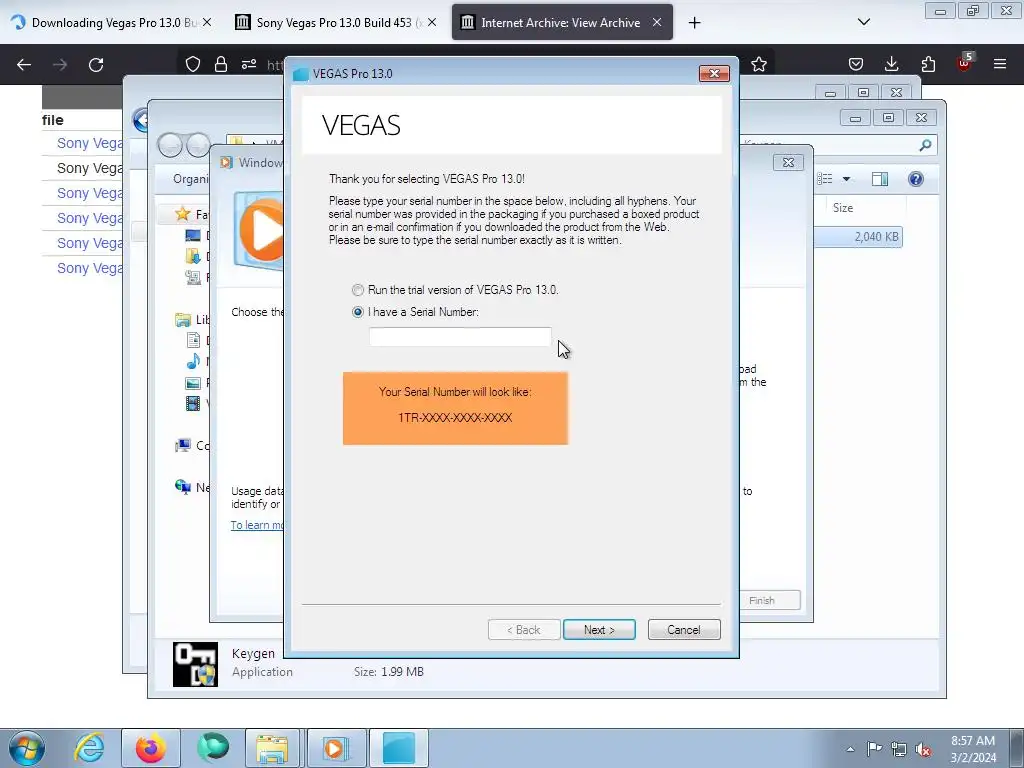The height and width of the screenshot is (768, 1024).
Task: Launch Internet Explorer from taskbar
Action: click(x=89, y=748)
